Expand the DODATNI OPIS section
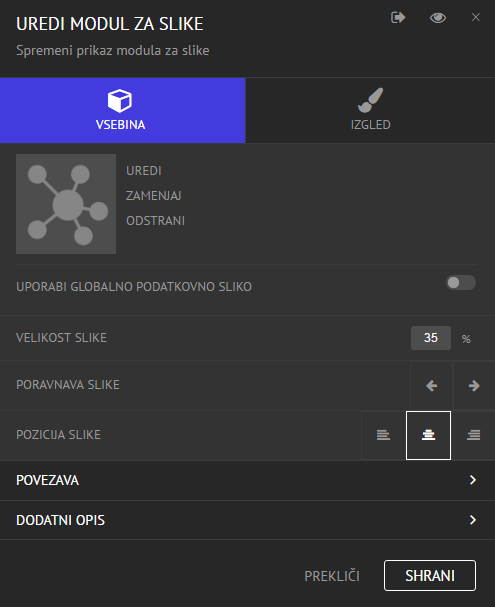495x607 pixels. 247,520
